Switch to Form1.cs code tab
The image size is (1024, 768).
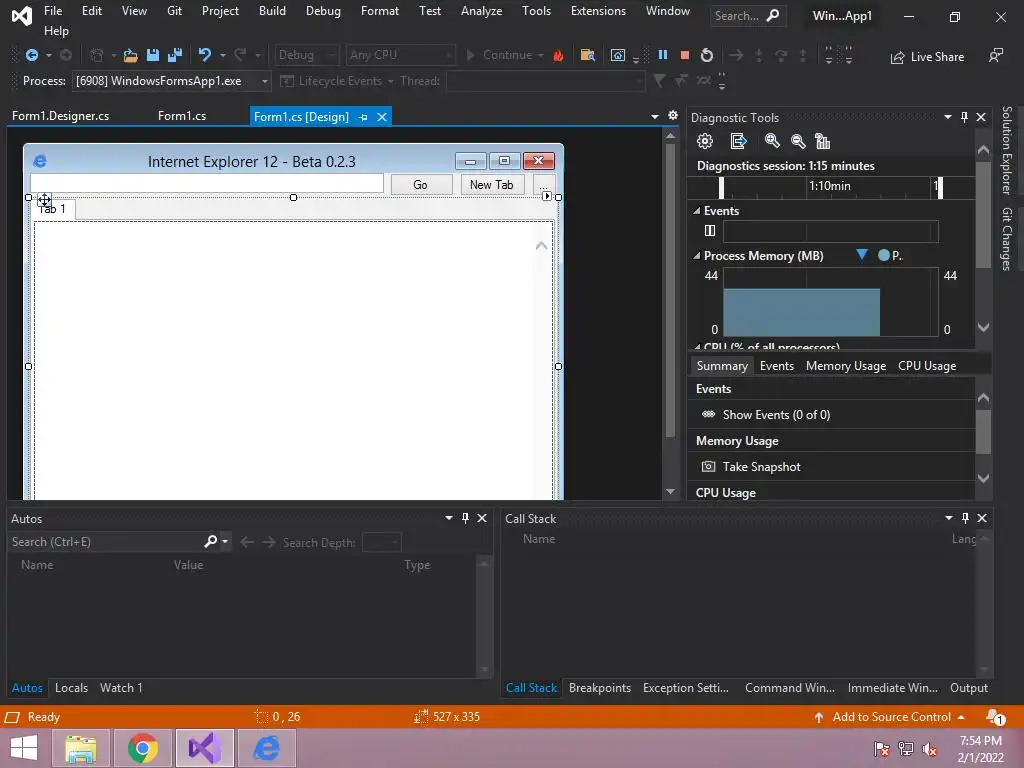click(182, 116)
